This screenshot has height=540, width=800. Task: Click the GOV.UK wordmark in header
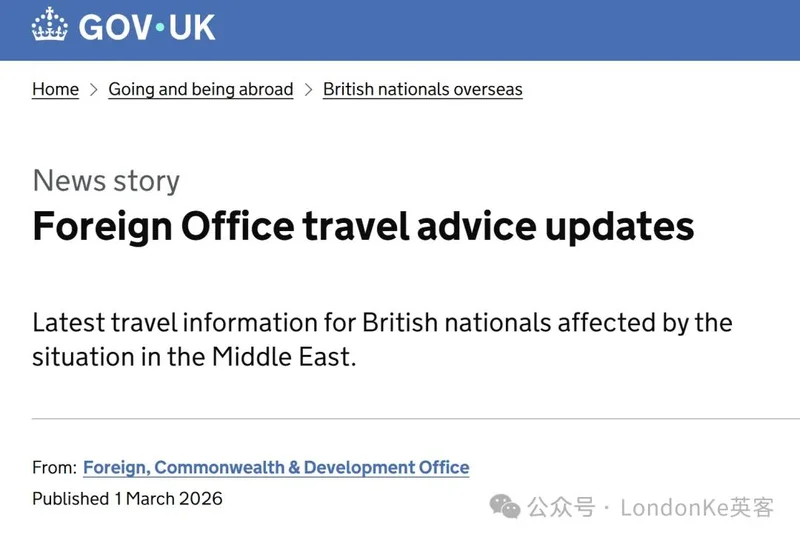click(147, 27)
